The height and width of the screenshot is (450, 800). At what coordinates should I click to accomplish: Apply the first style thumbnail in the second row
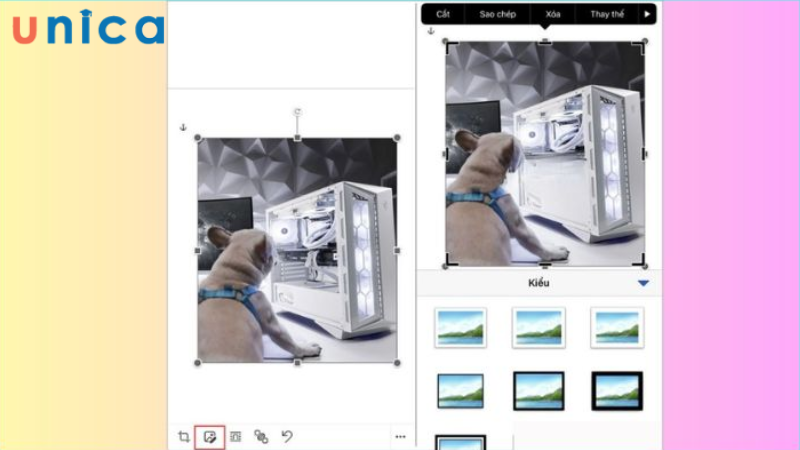point(460,391)
